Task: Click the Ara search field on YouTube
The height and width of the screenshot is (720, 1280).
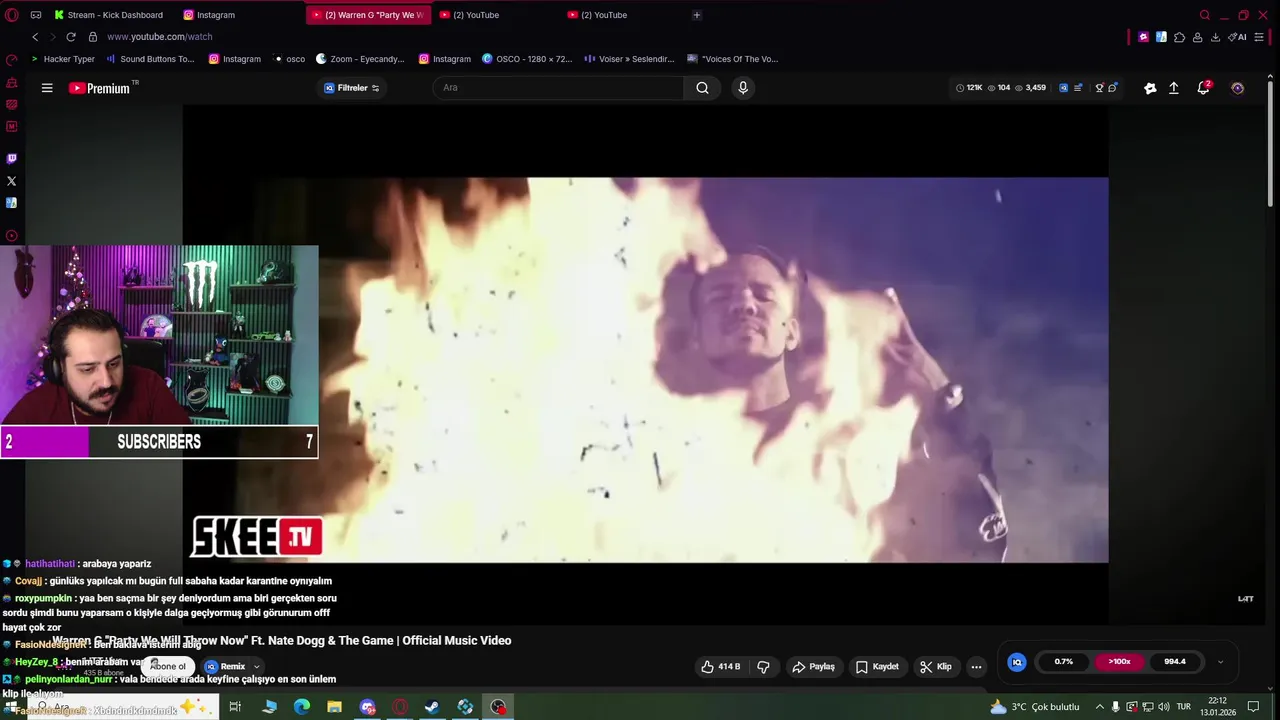Action: tap(558, 88)
